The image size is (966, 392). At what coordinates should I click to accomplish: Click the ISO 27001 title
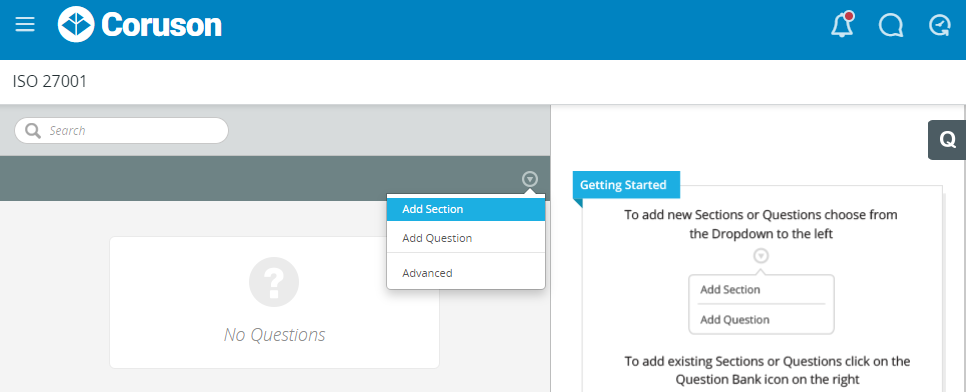tap(50, 81)
